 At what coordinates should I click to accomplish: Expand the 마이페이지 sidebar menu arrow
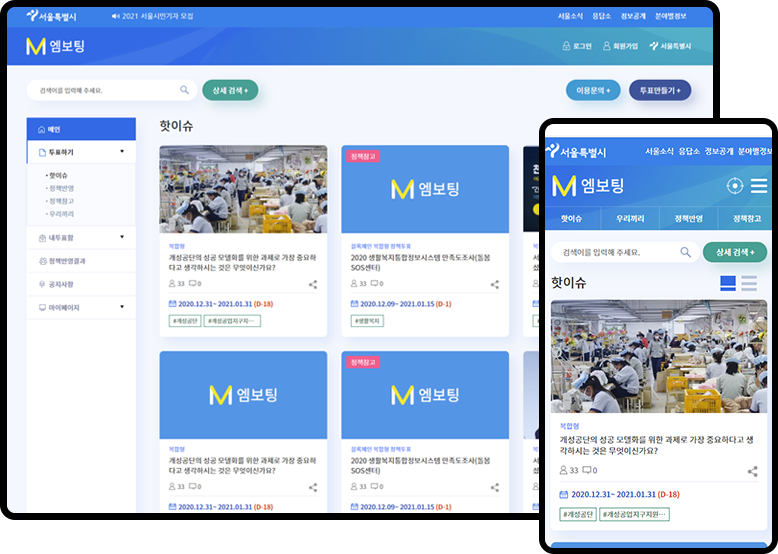pos(122,307)
